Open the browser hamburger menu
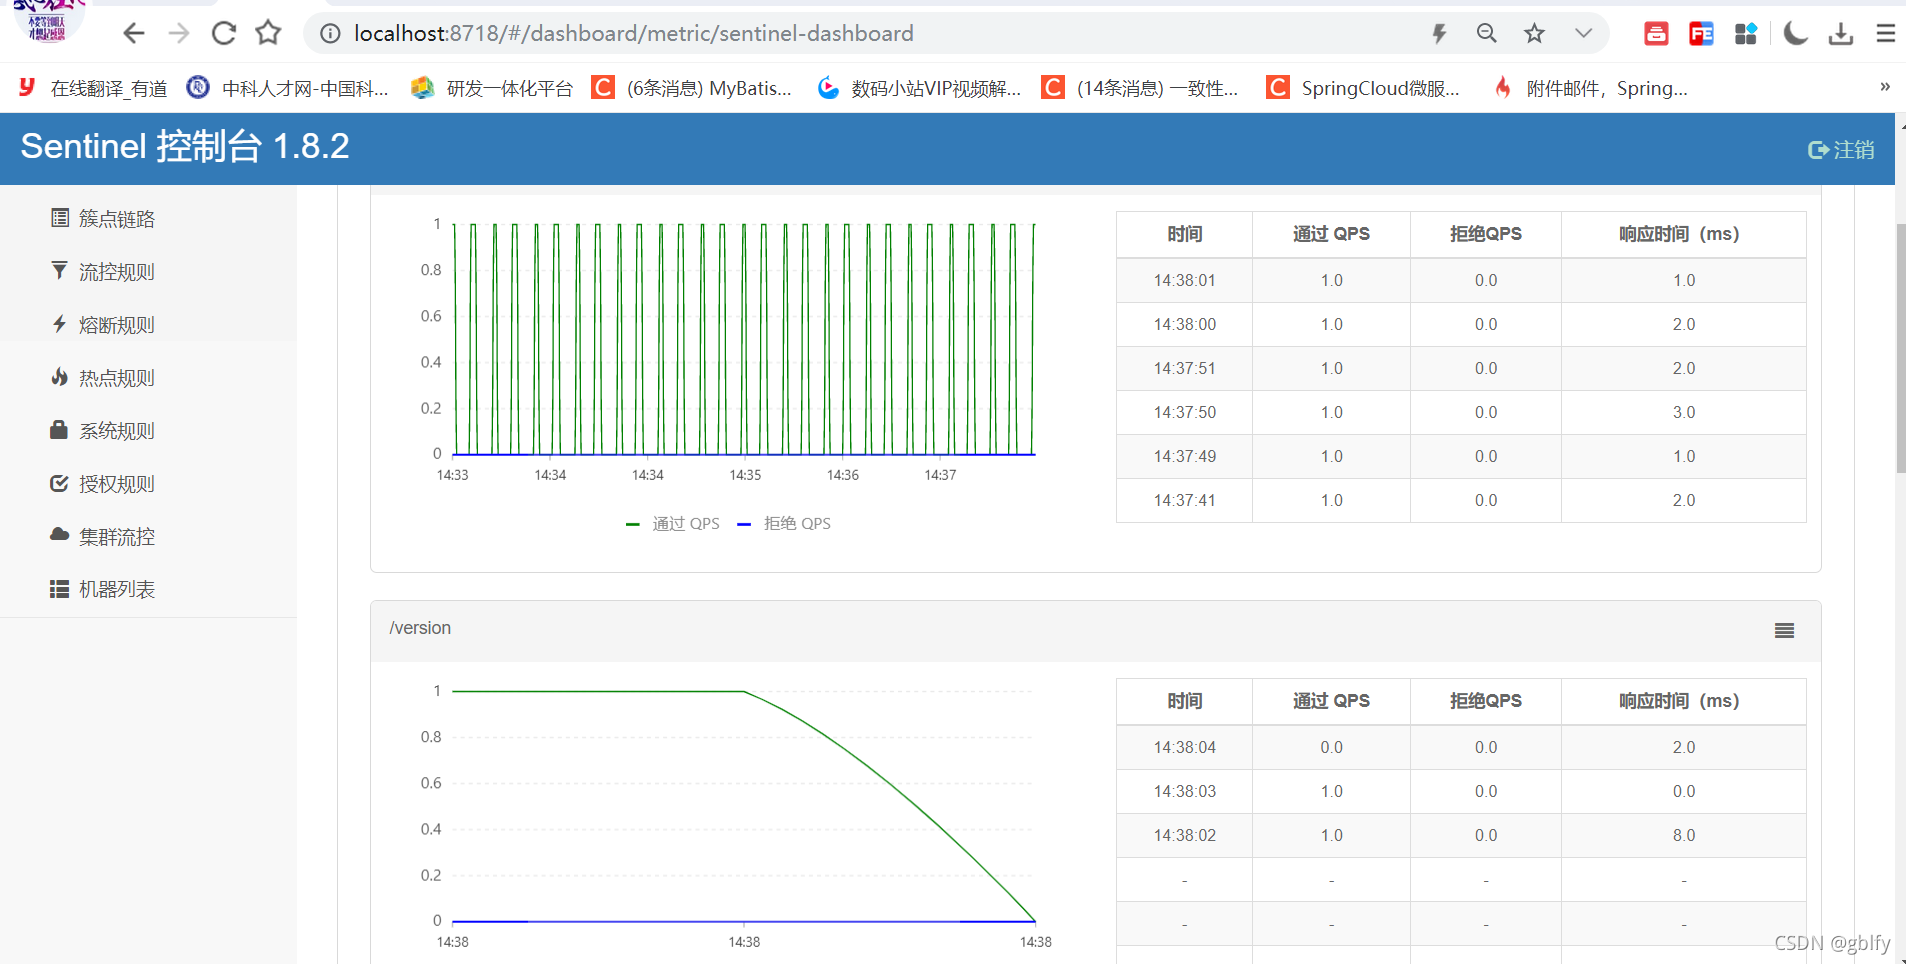This screenshot has height=964, width=1906. point(1886,34)
